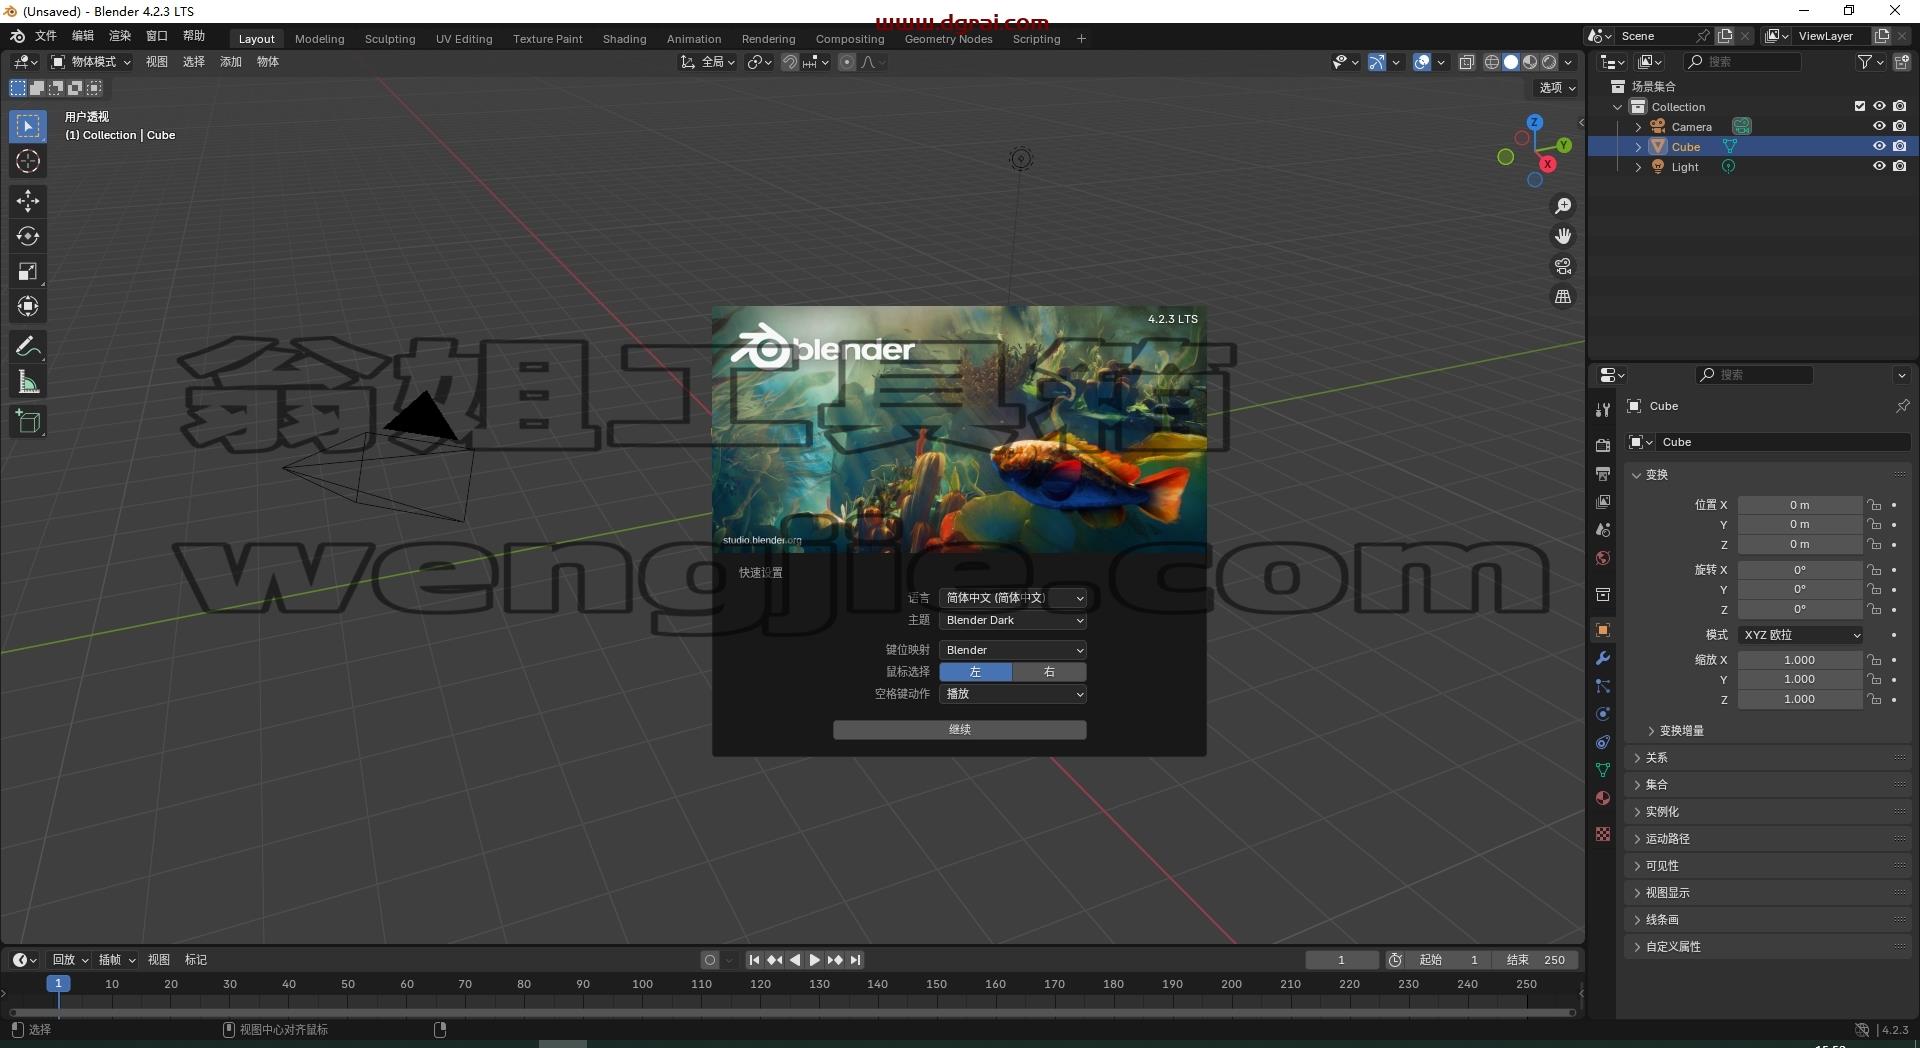Open the 编辑 menu
This screenshot has width=1920, height=1048.
(83, 36)
